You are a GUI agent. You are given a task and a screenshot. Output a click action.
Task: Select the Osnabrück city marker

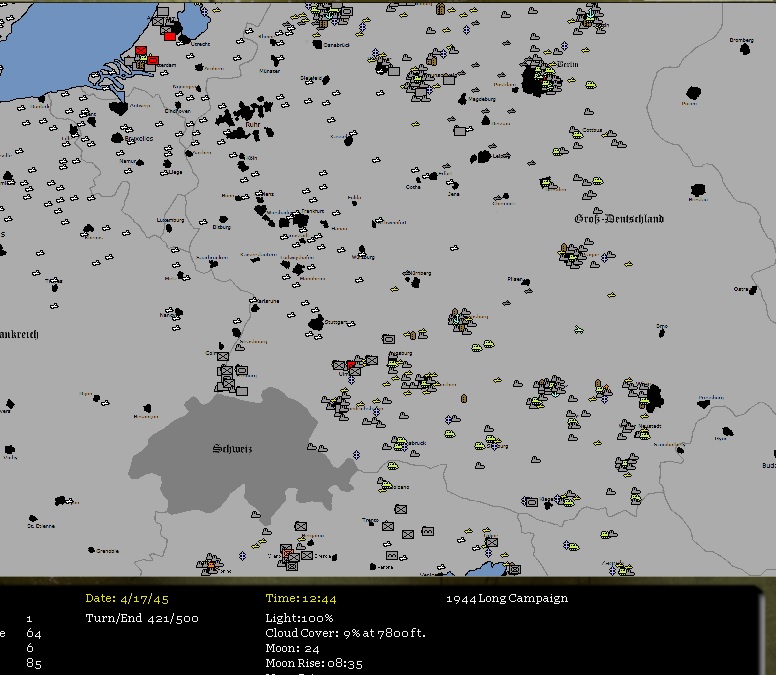(x=317, y=45)
